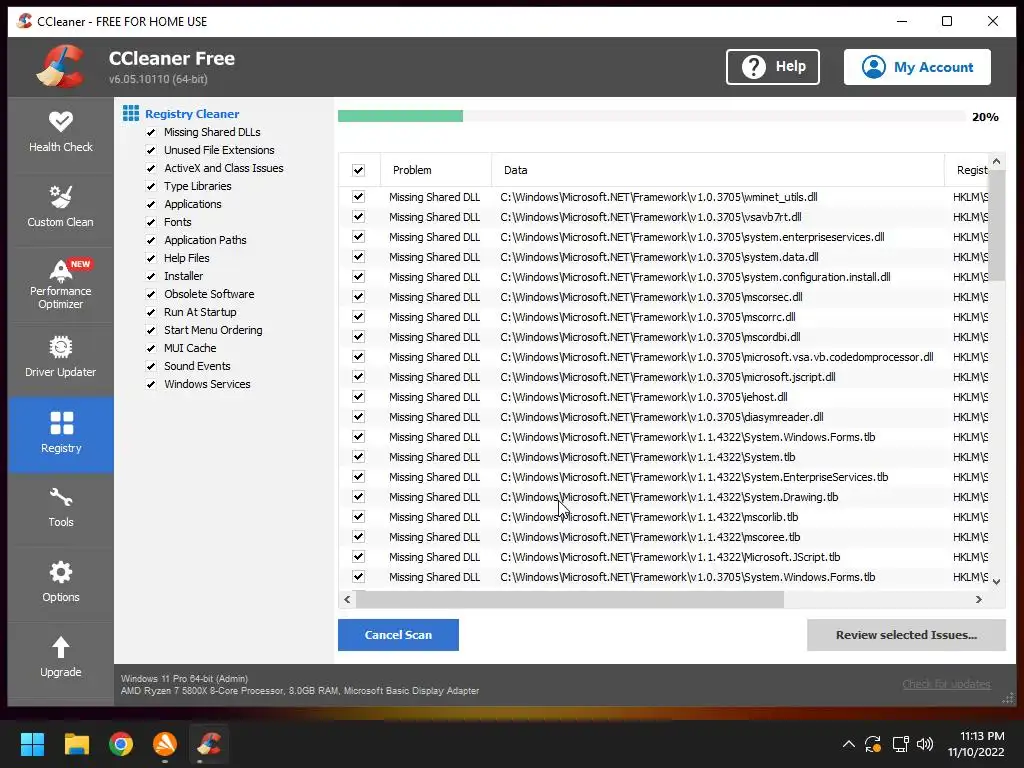Toggle Start Menu Ordering checkbox
Screen dimensions: 1024x768
(x=151, y=330)
